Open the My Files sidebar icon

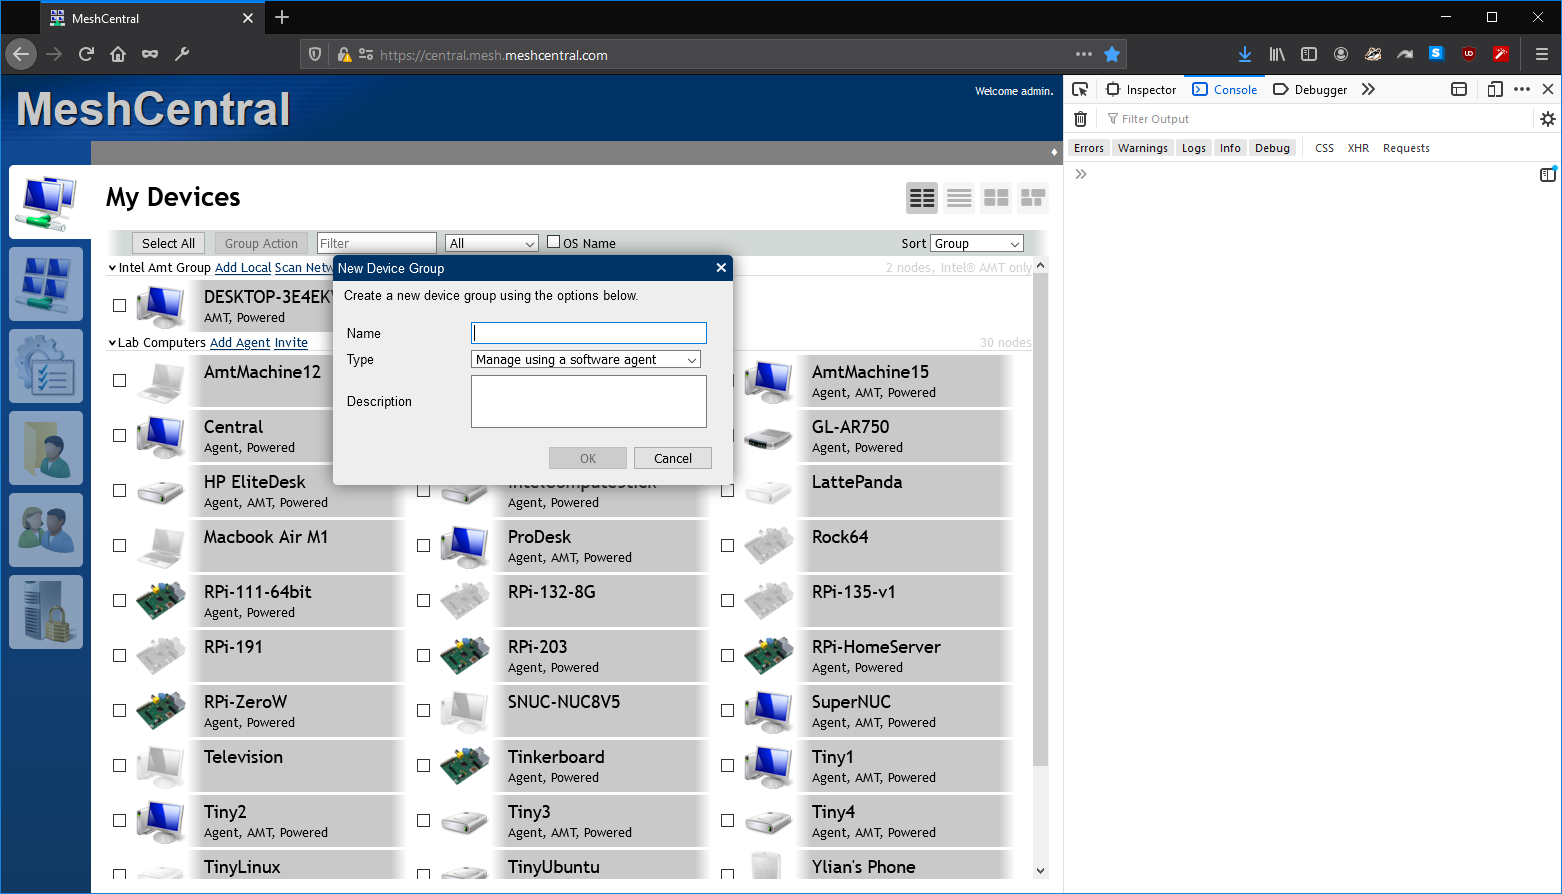(46, 448)
